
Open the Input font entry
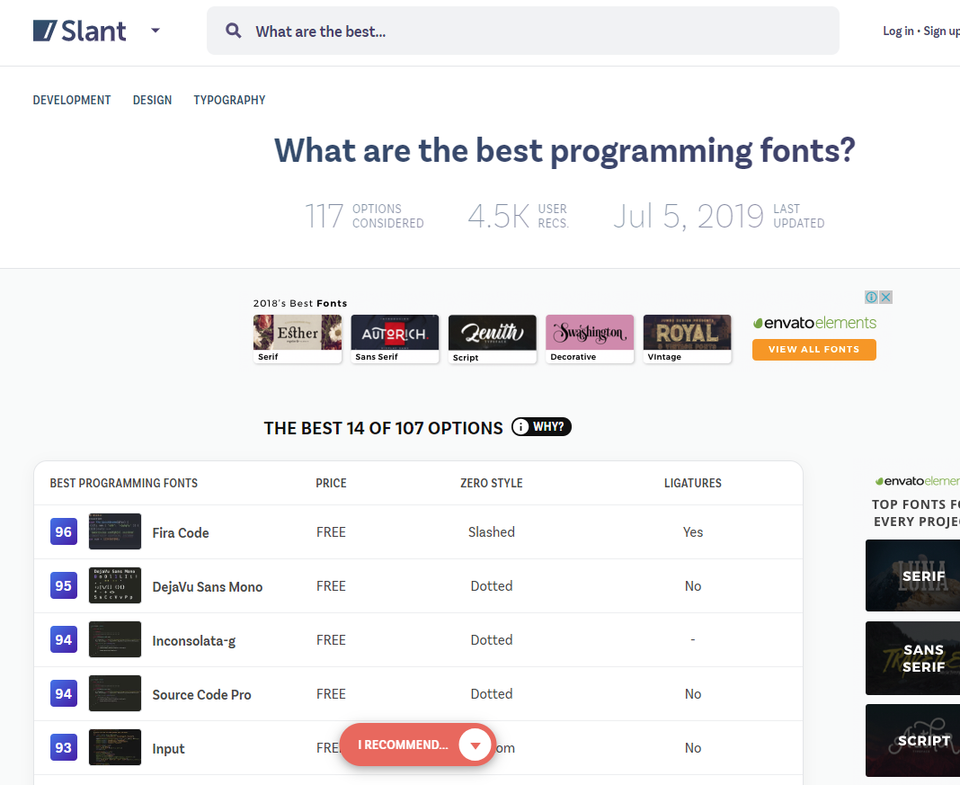[x=168, y=748]
